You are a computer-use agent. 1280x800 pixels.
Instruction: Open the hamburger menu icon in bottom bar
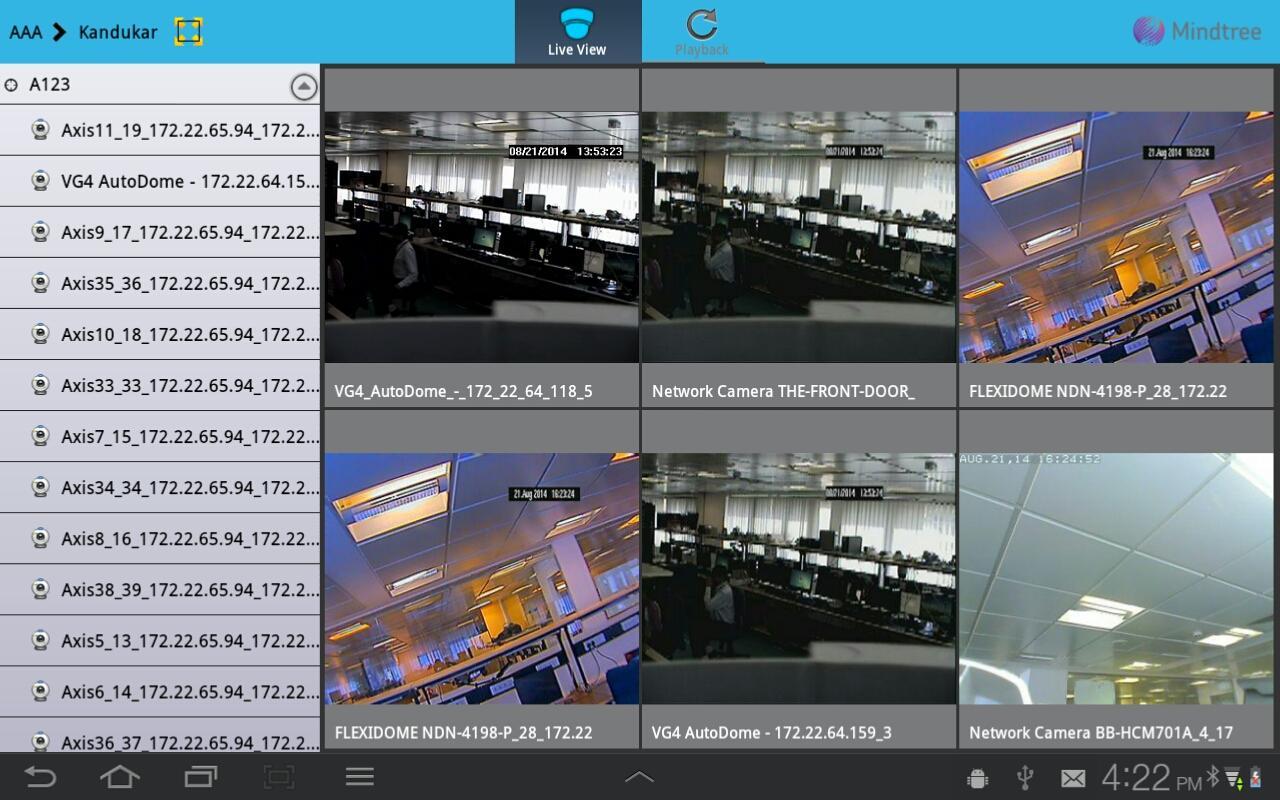coord(359,777)
